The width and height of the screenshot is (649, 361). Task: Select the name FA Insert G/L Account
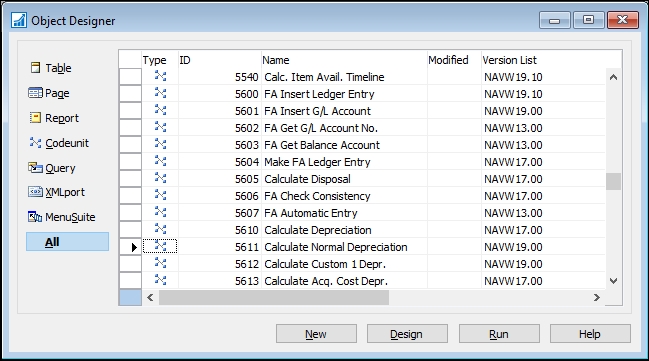317,111
